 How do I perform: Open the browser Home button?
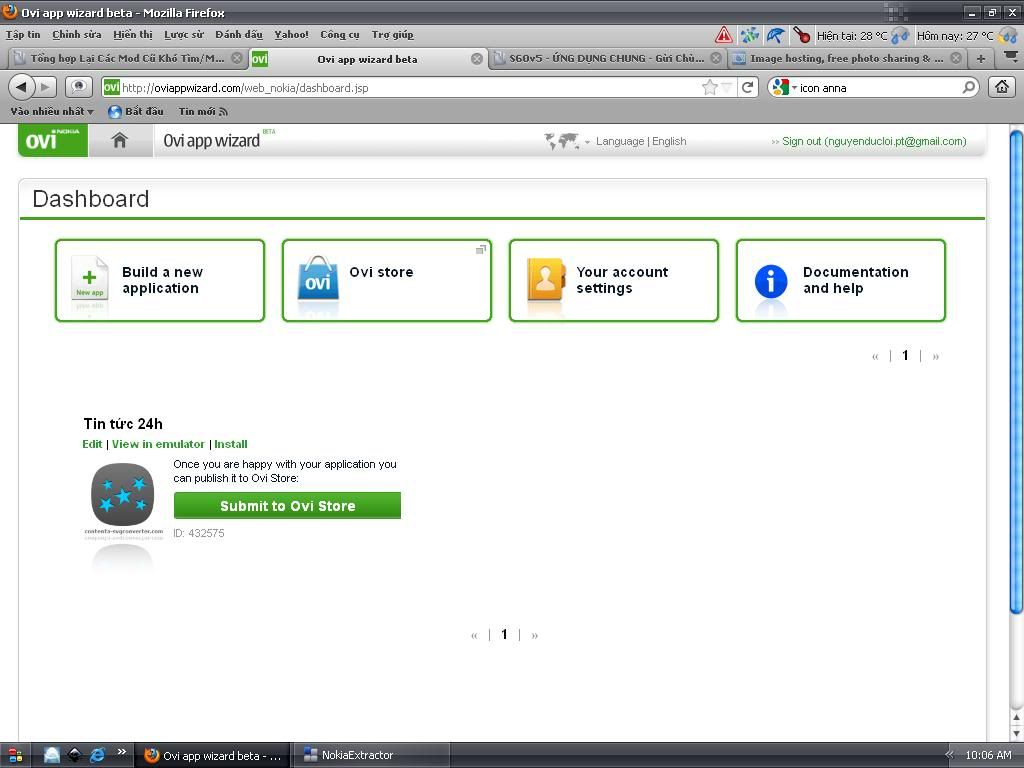1002,87
